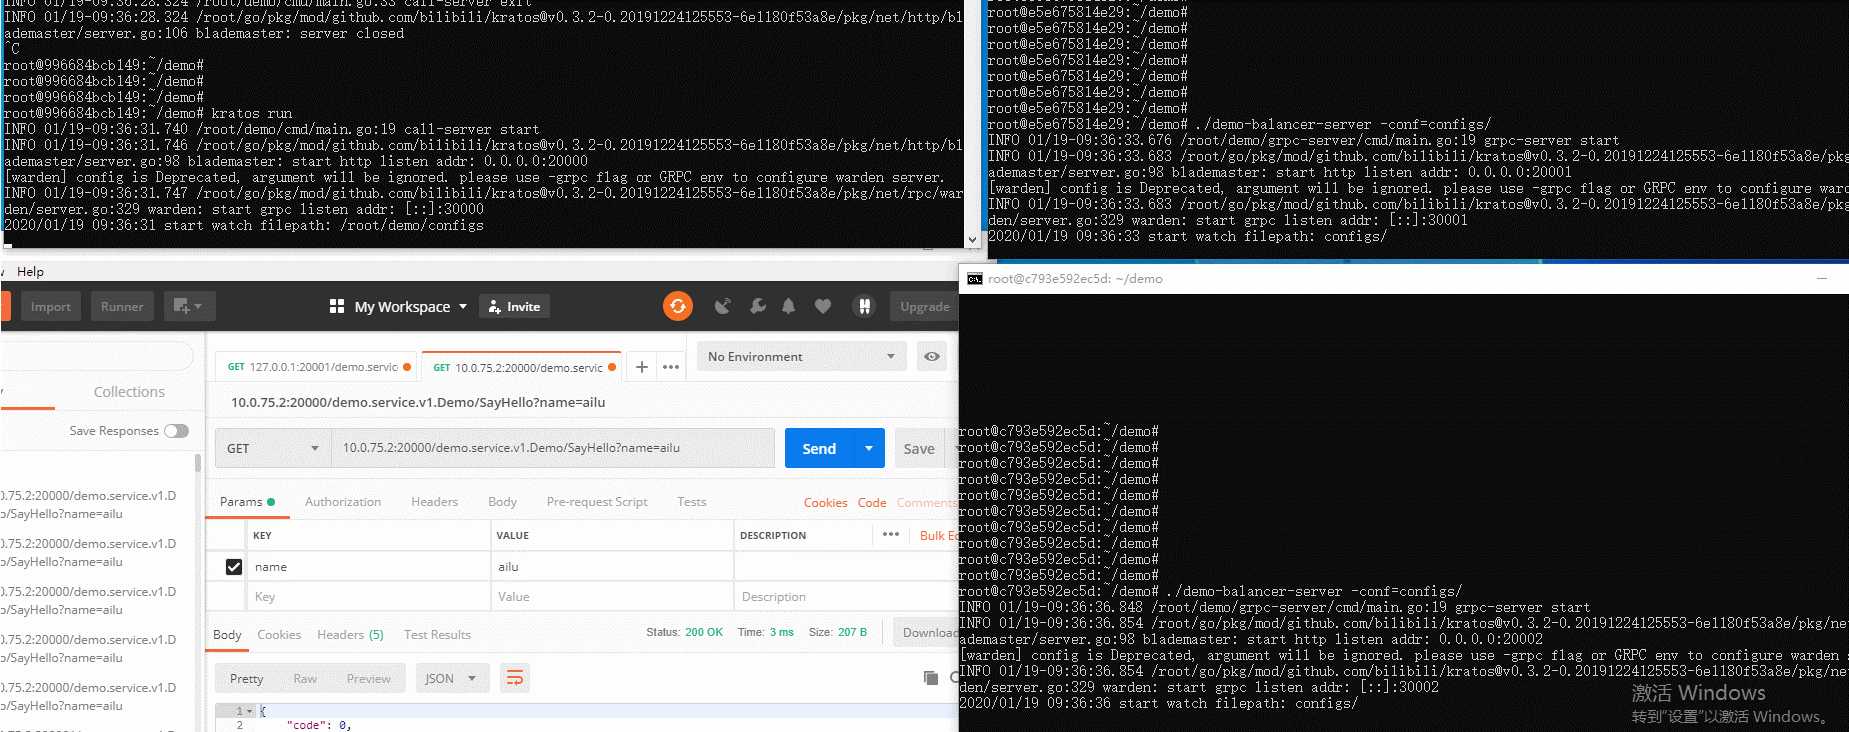This screenshot has height=732, width=1849.
Task: Open the Pre-request Script tab
Action: click(597, 502)
